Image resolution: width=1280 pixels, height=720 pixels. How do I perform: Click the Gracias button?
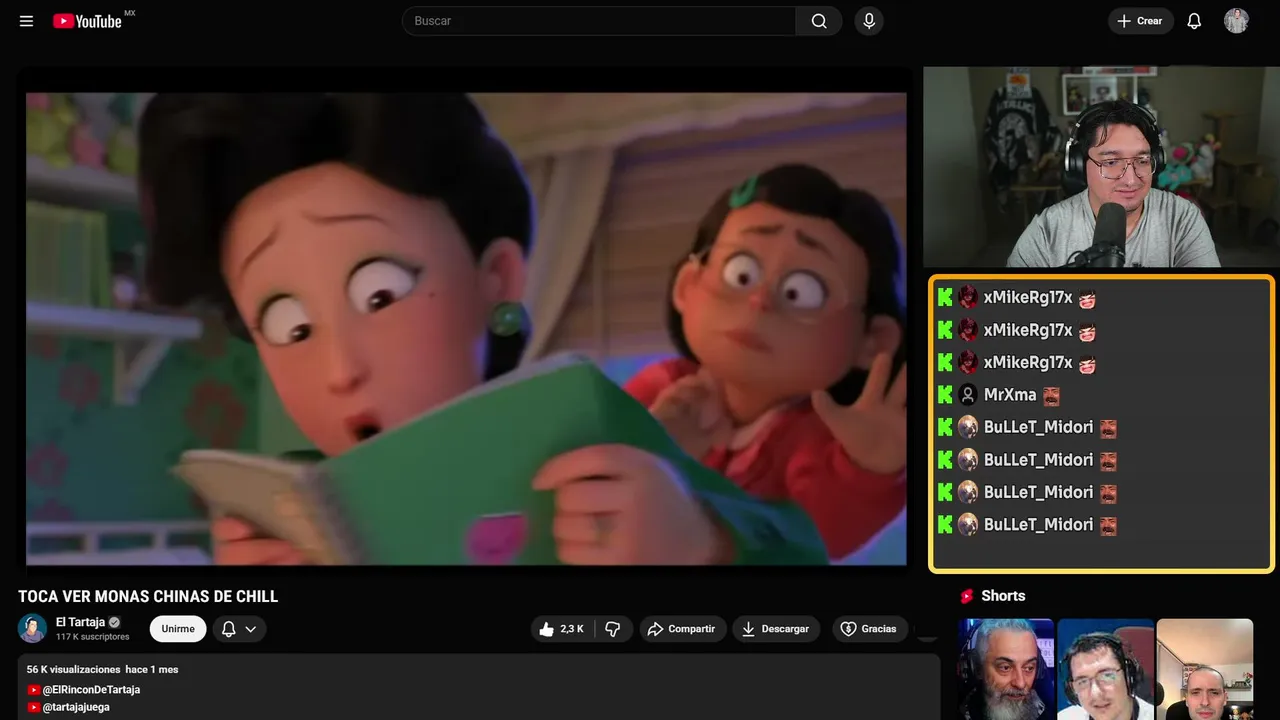click(868, 629)
